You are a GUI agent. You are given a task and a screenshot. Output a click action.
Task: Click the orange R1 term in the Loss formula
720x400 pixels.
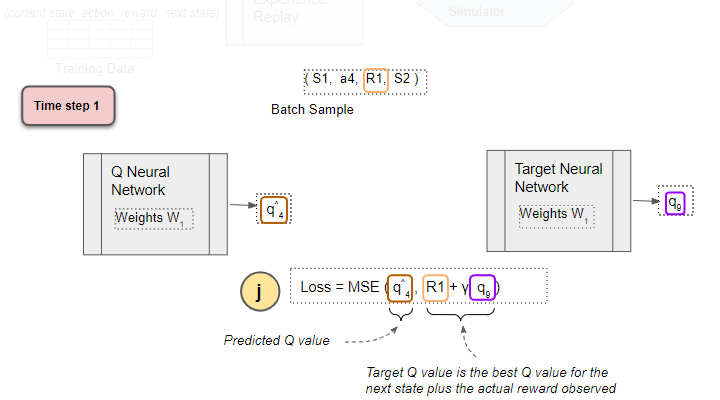(435, 288)
